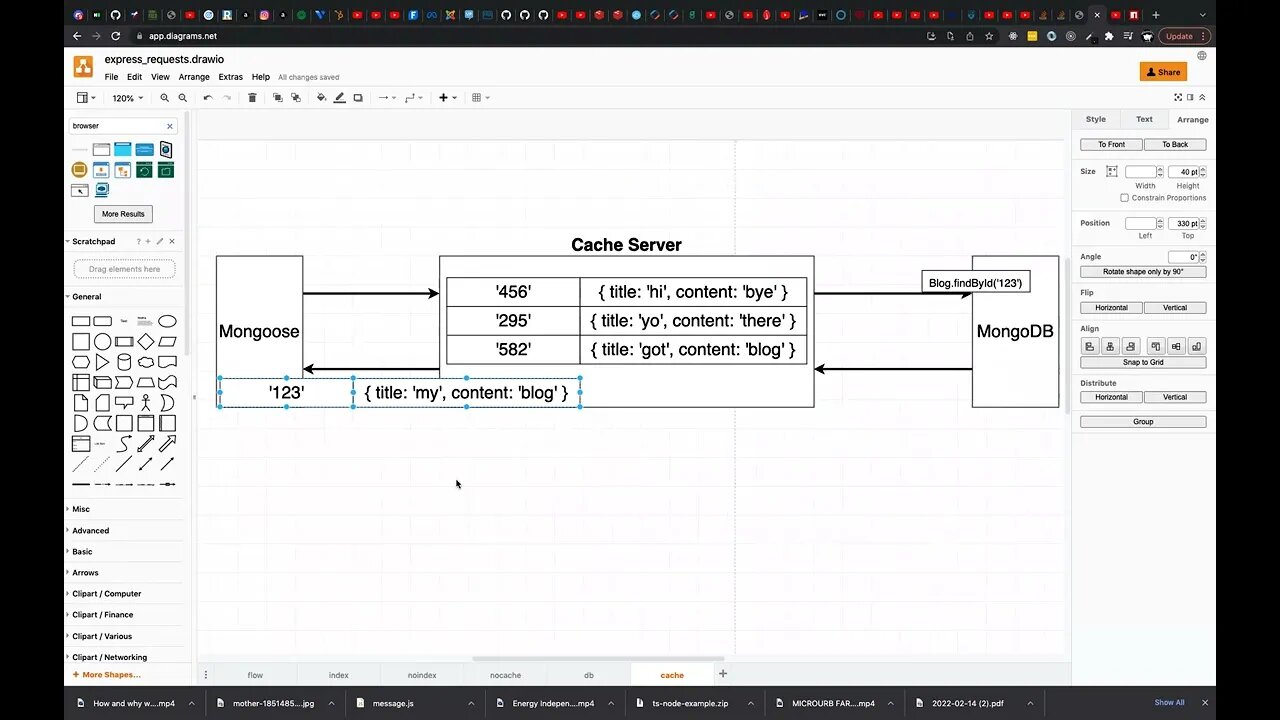Click the Angle input field
The image size is (1280, 720).
coord(1184,257)
